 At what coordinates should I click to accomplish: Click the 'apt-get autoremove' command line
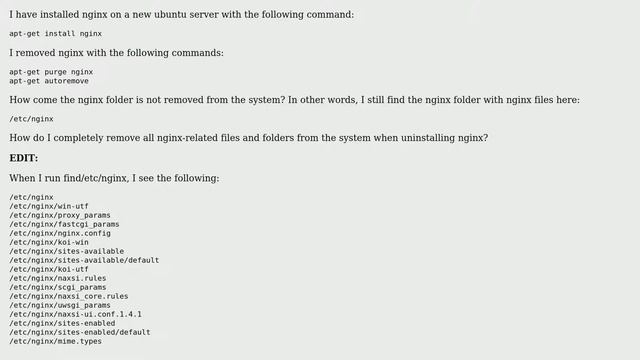click(x=49, y=81)
